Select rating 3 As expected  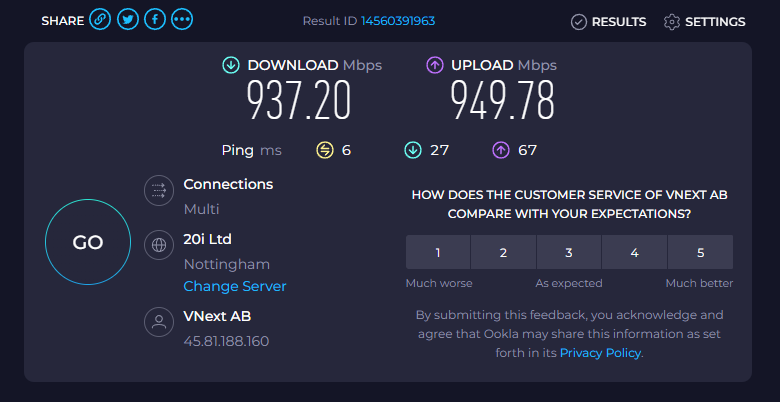569,253
